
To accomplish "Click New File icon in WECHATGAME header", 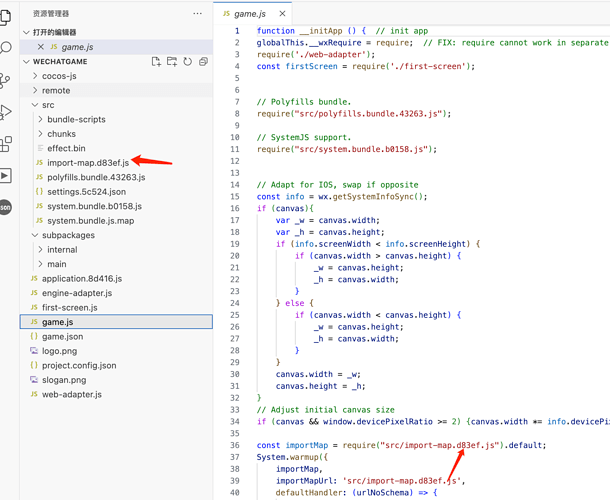I will [156, 61].
